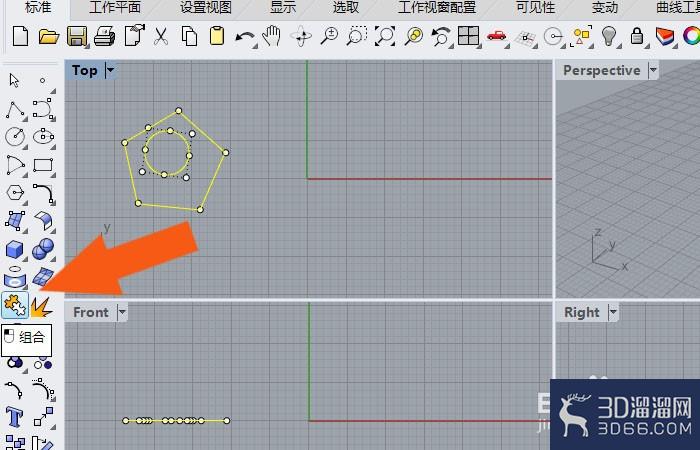Click the Explode tool icon

[42, 306]
